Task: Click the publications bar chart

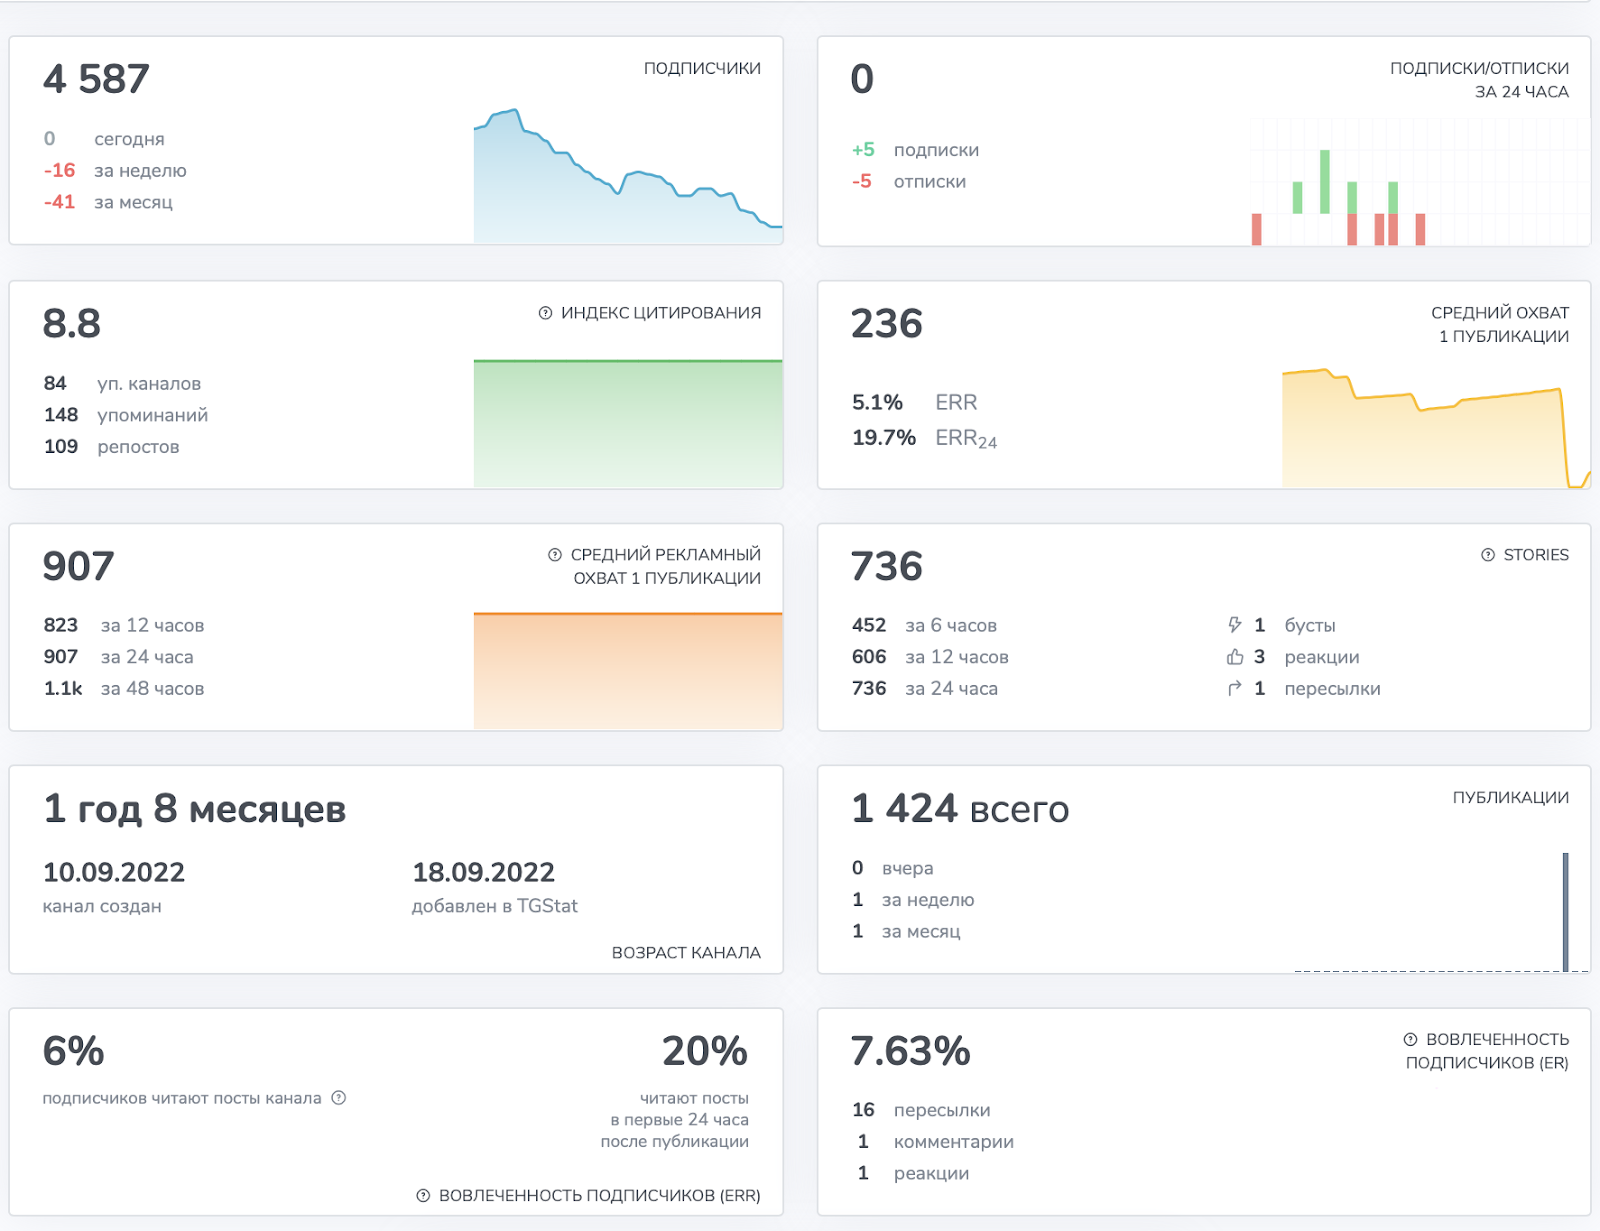Action: [x=1440, y=912]
